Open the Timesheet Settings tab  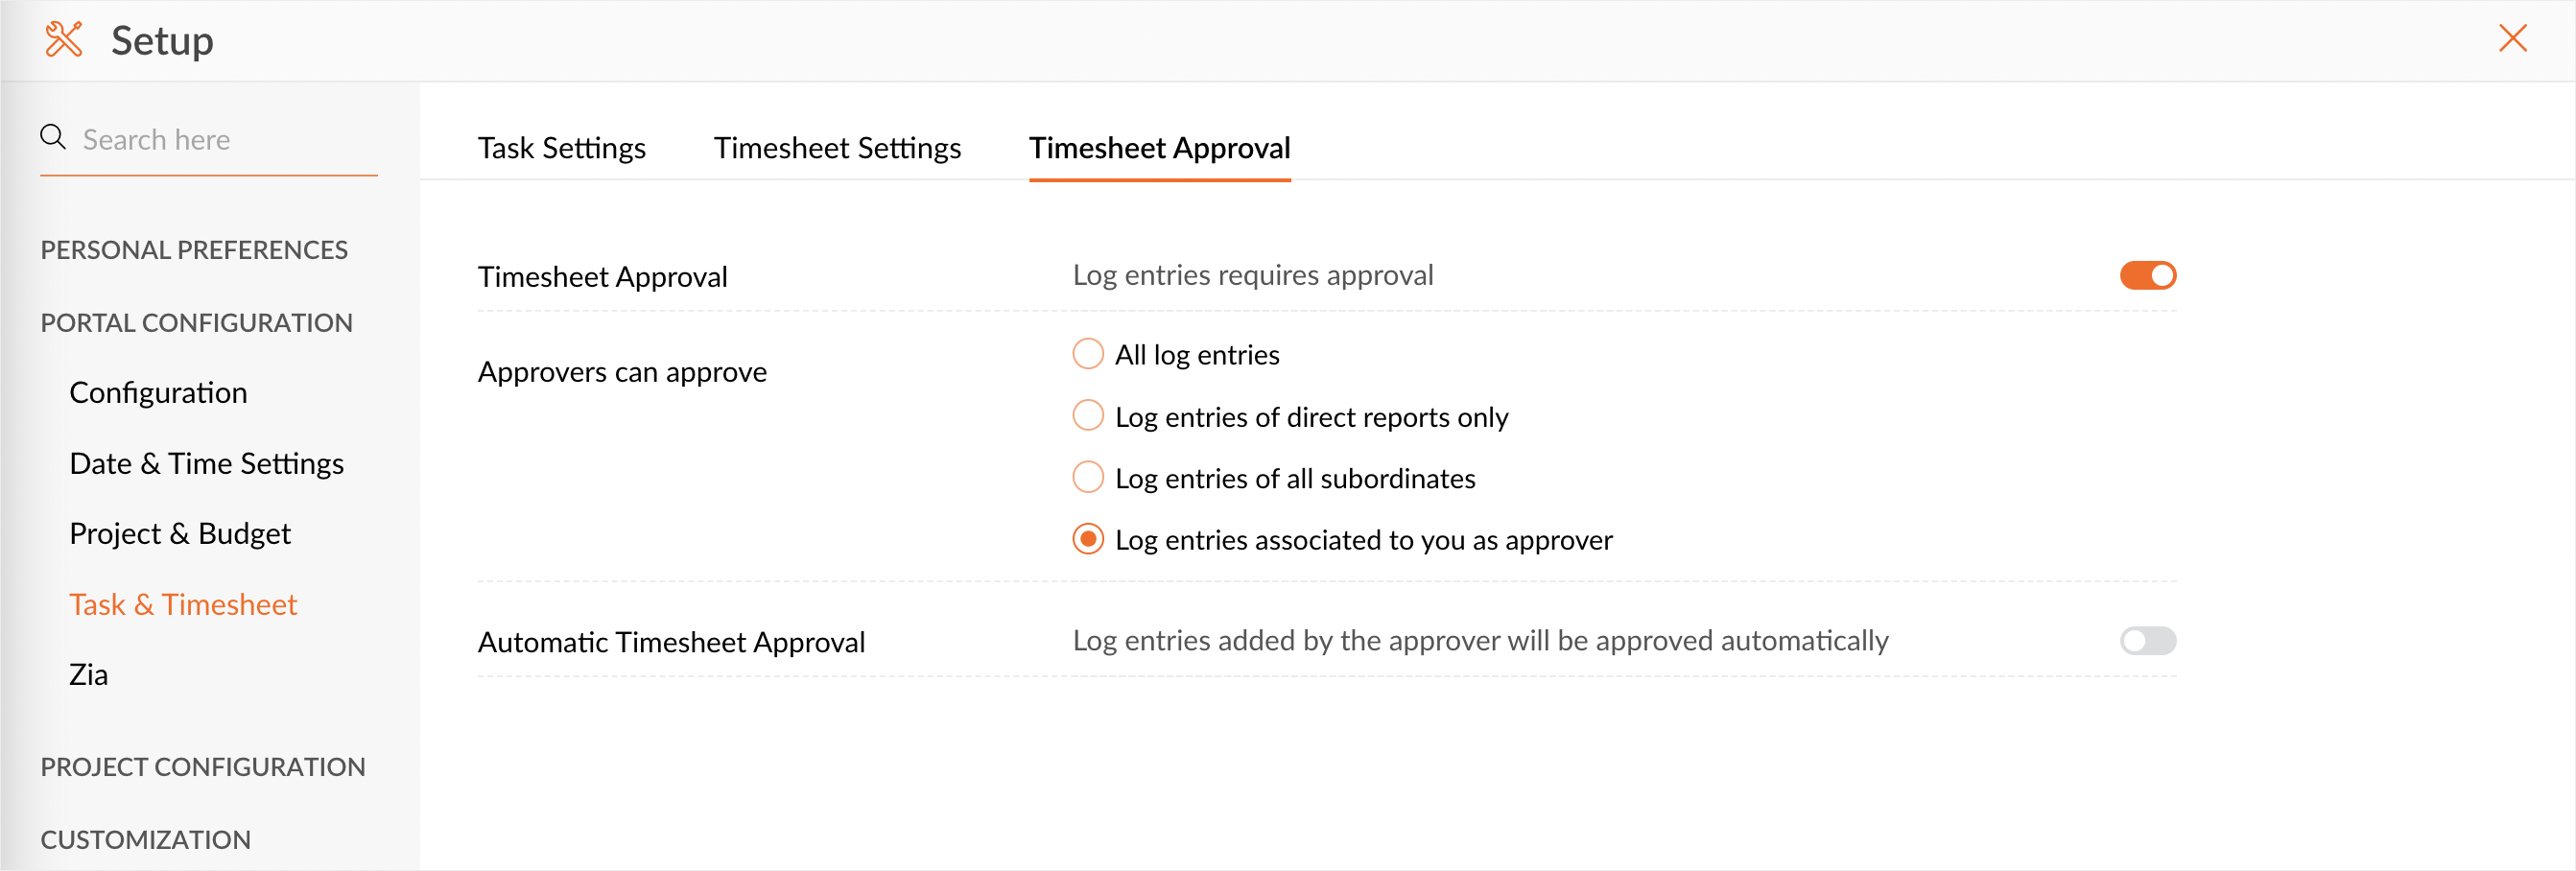tap(837, 148)
